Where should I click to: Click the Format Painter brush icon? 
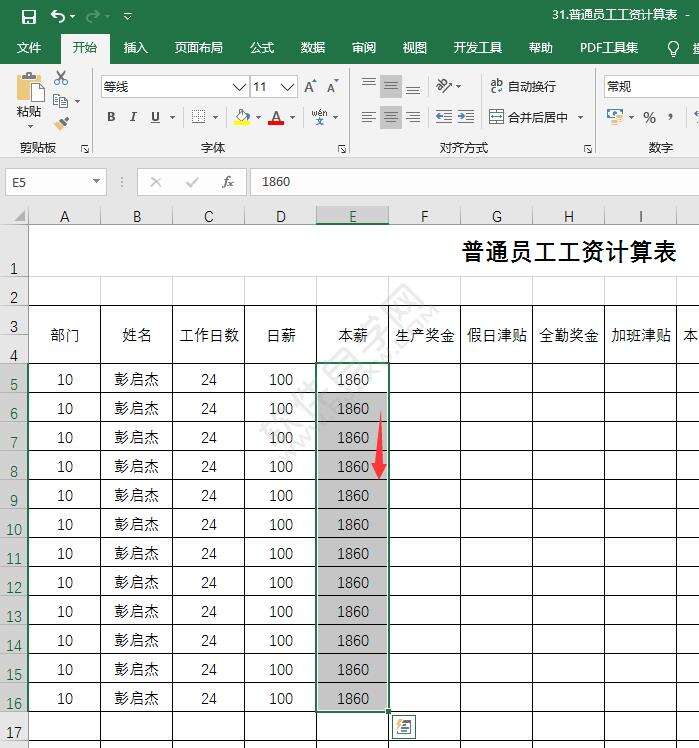61,124
